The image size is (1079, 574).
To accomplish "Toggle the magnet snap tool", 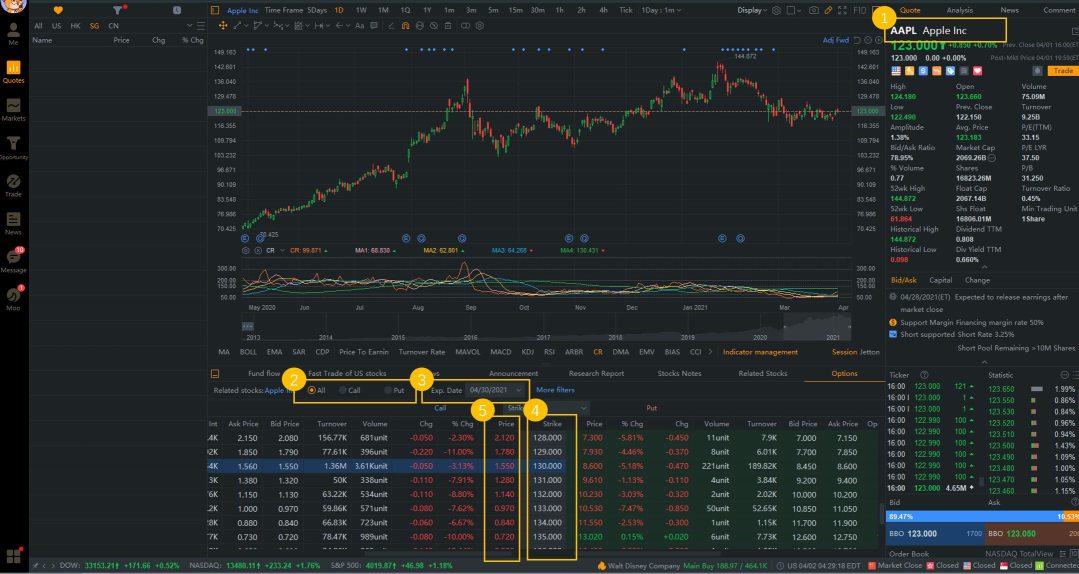I will click(405, 25).
